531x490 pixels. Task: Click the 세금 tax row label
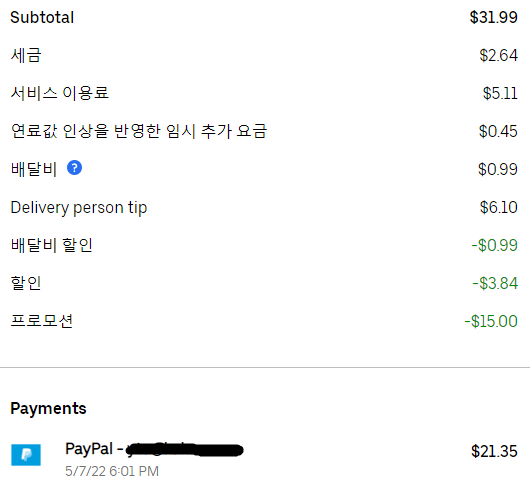26,55
